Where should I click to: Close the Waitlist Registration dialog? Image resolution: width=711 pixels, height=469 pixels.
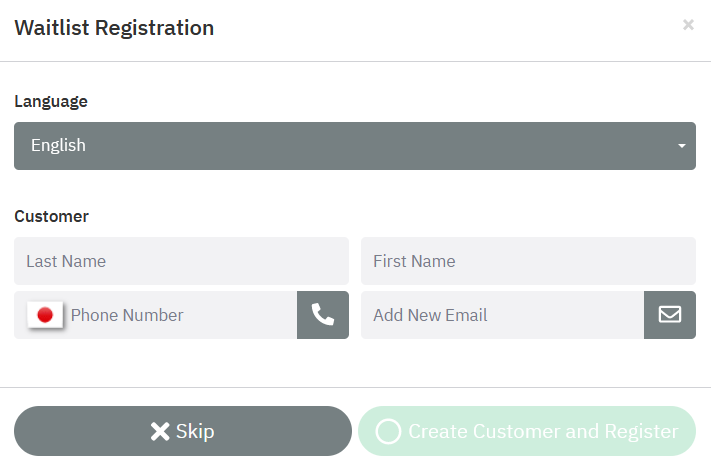(688, 25)
